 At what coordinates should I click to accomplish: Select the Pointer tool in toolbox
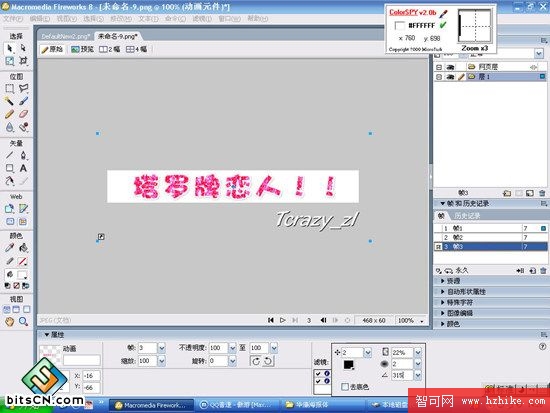(9, 48)
